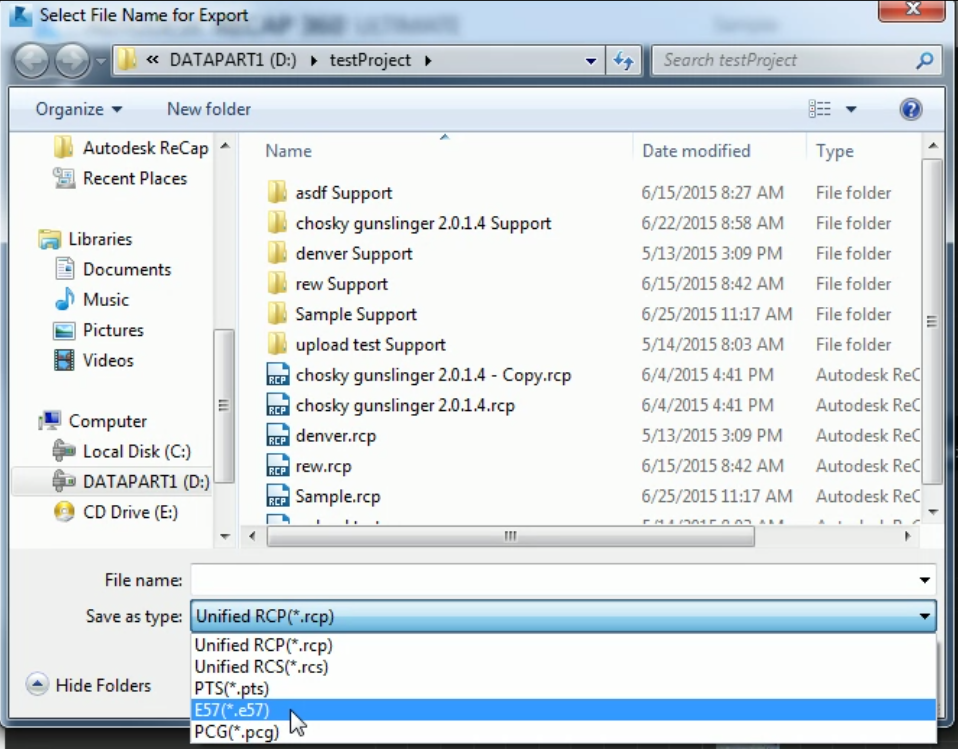Expand the File name history dropdown
This screenshot has width=958, height=749.
[923, 579]
